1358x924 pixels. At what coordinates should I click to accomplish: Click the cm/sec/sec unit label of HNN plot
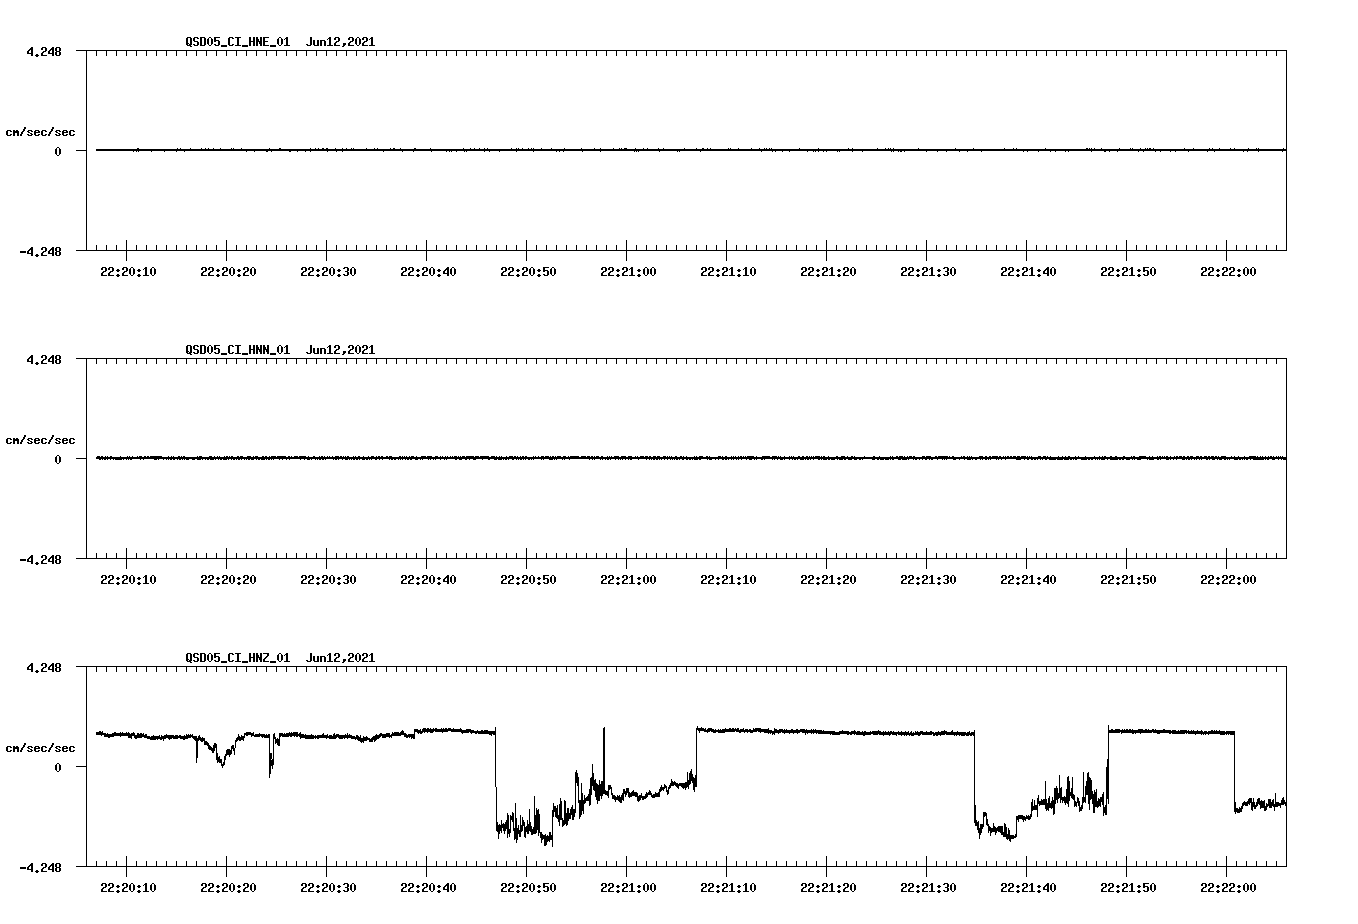click(x=40, y=440)
